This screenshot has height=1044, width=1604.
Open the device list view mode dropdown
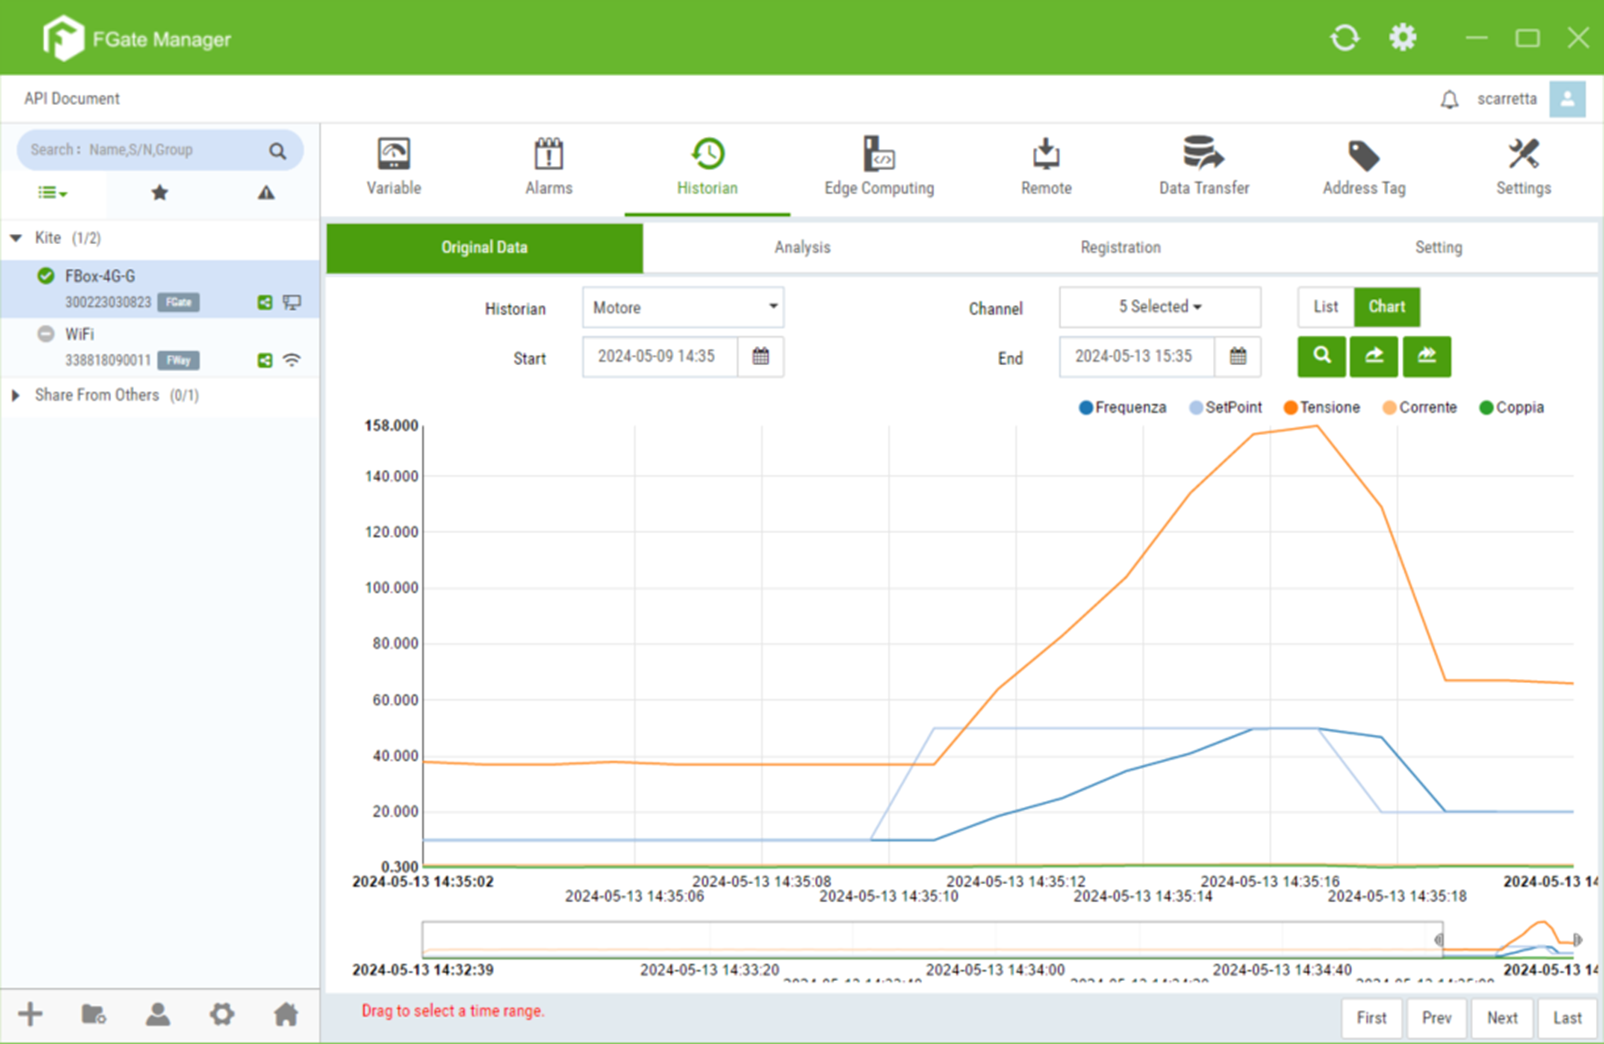(52, 192)
